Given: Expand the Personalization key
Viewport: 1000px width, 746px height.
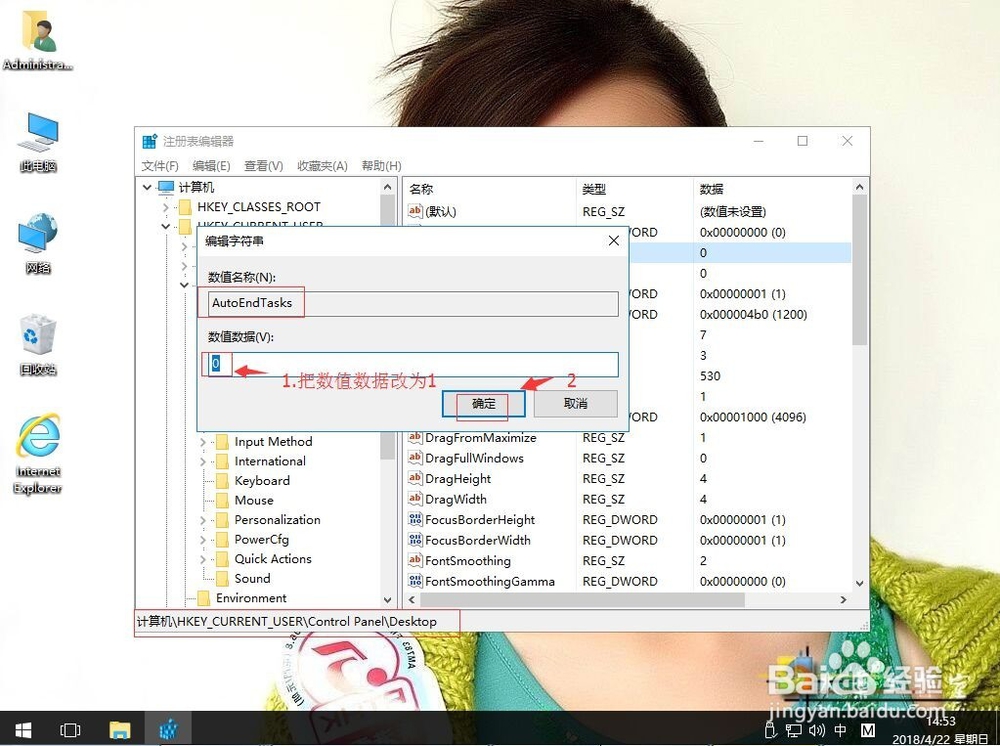Looking at the screenshot, I should click(203, 520).
